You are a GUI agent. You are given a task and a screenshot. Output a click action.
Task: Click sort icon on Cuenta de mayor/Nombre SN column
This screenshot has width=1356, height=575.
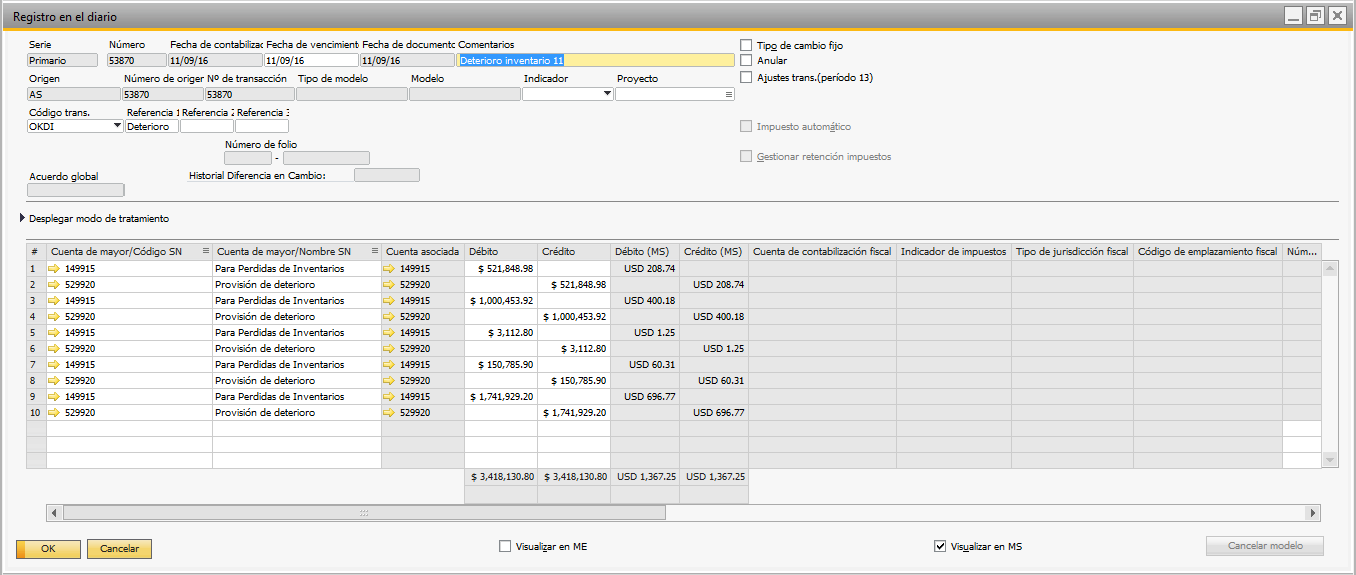click(375, 252)
